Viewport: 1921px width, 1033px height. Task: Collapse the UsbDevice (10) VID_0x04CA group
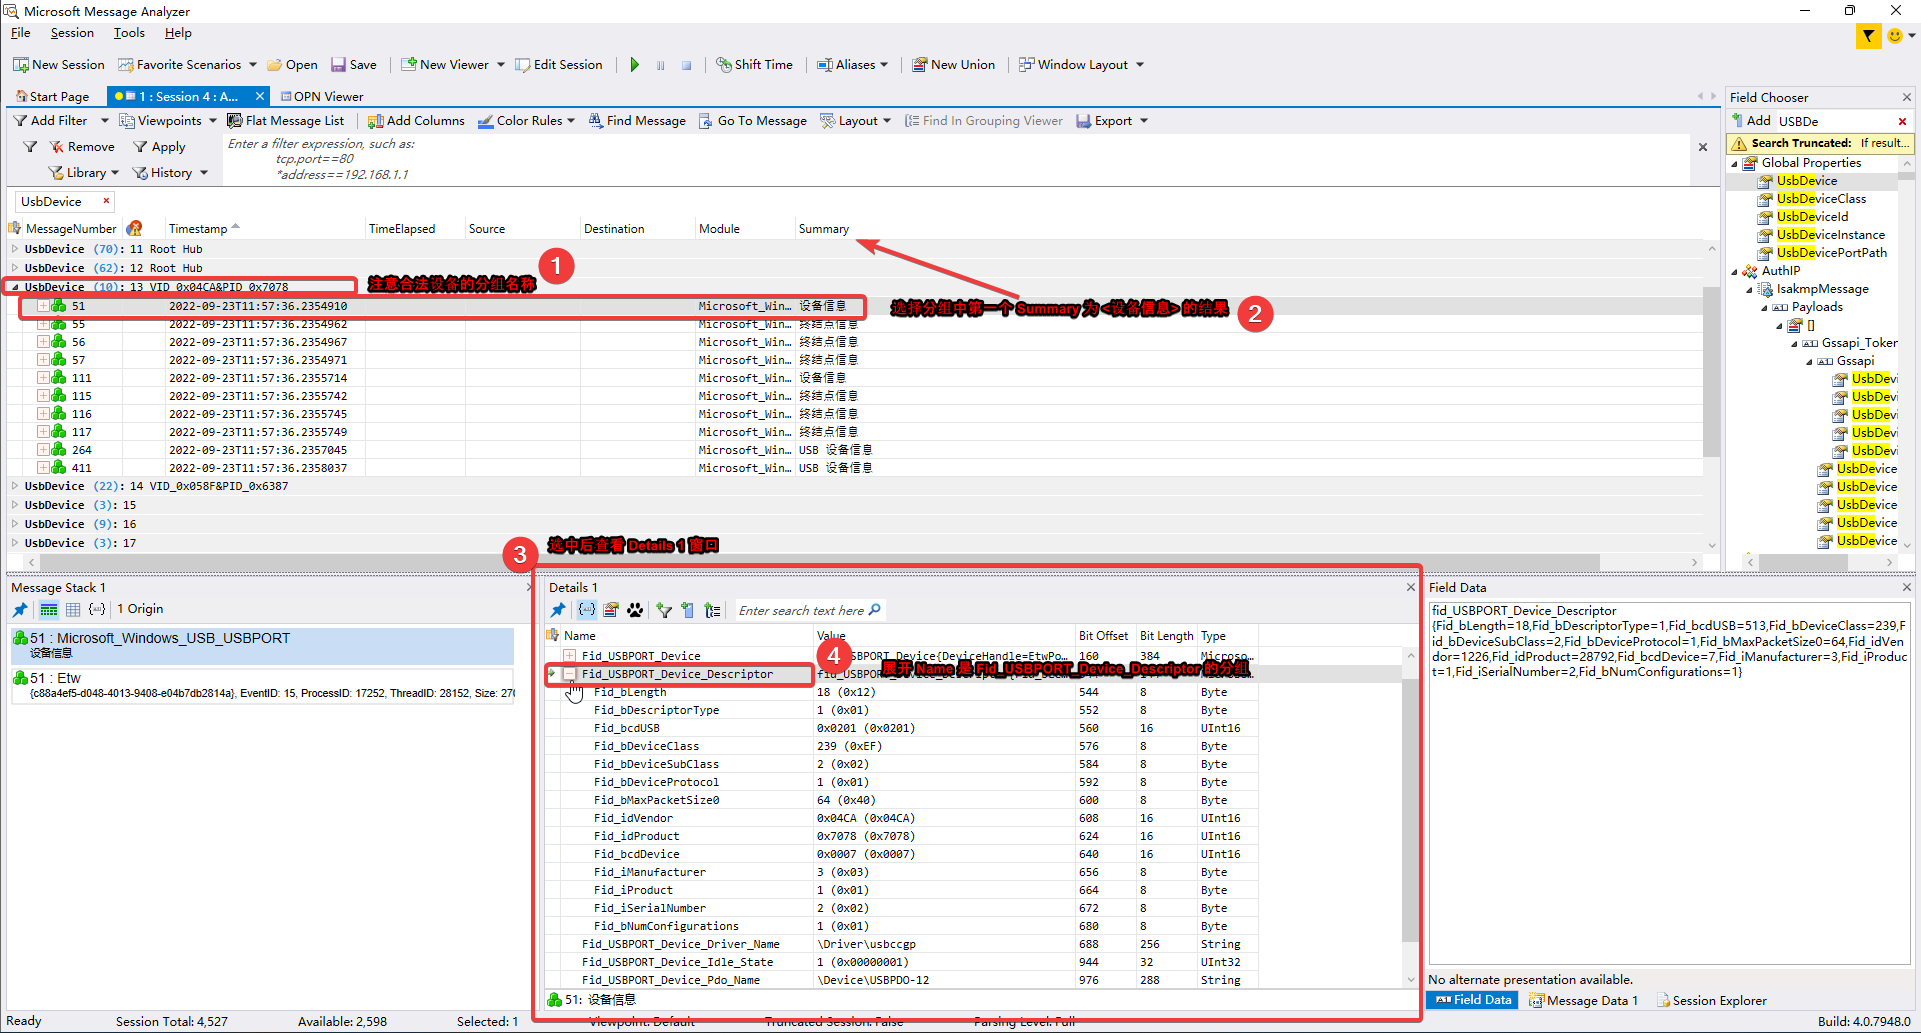(15, 287)
